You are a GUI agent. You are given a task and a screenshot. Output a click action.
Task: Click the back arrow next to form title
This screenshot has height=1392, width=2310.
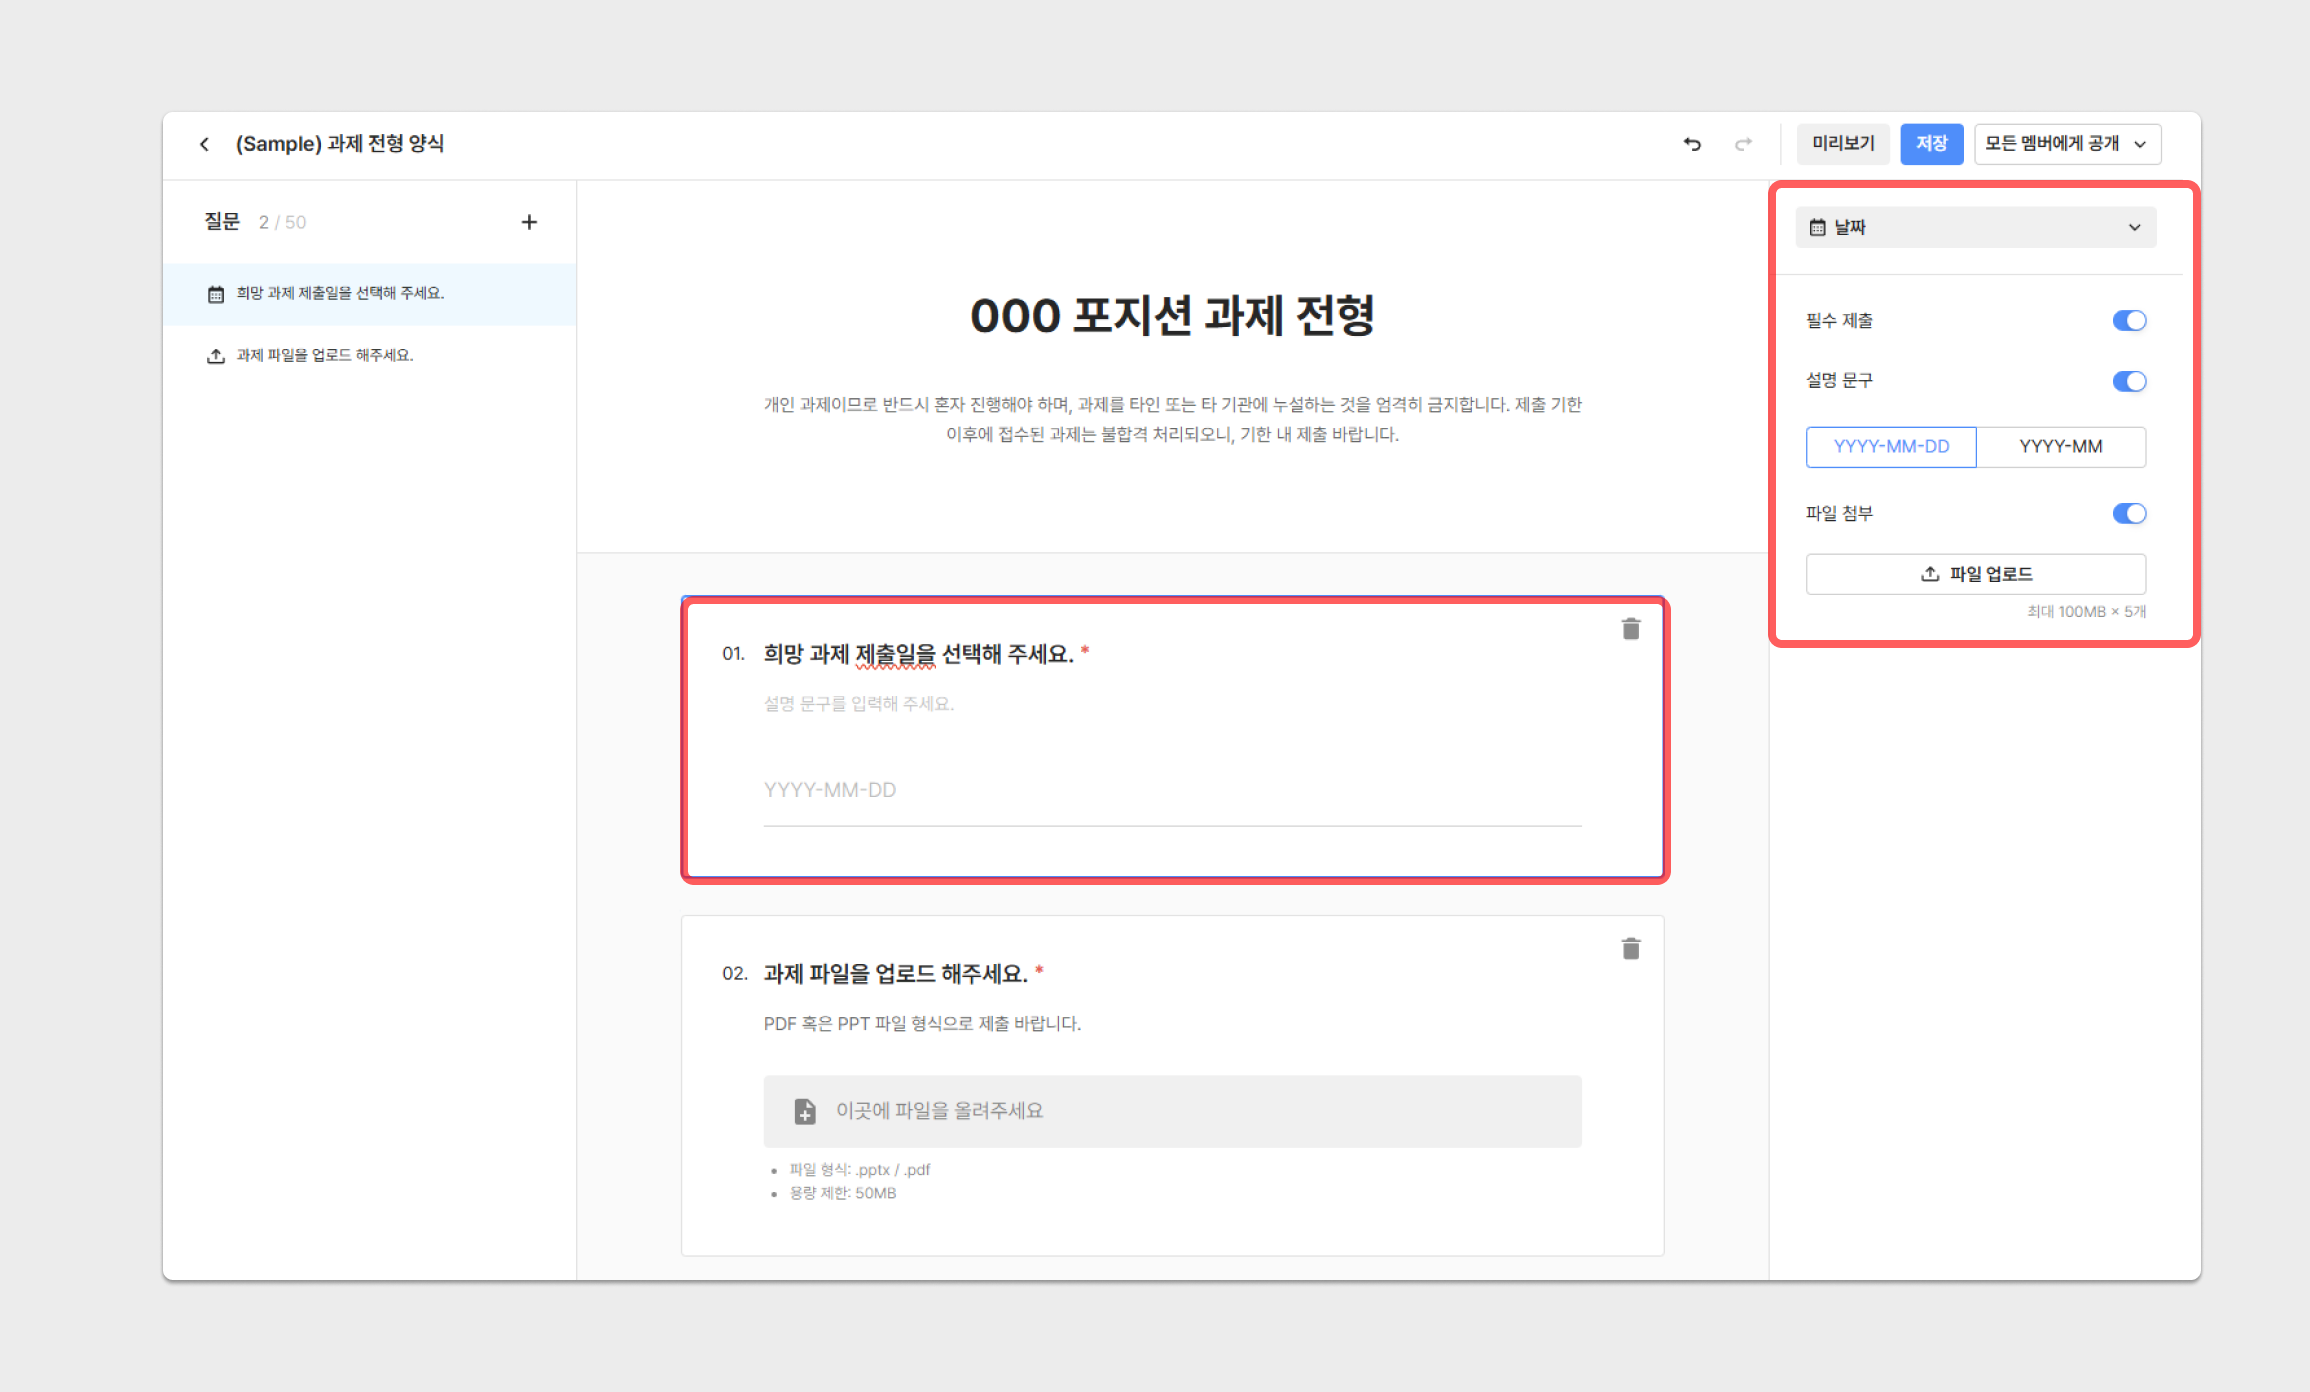(204, 144)
